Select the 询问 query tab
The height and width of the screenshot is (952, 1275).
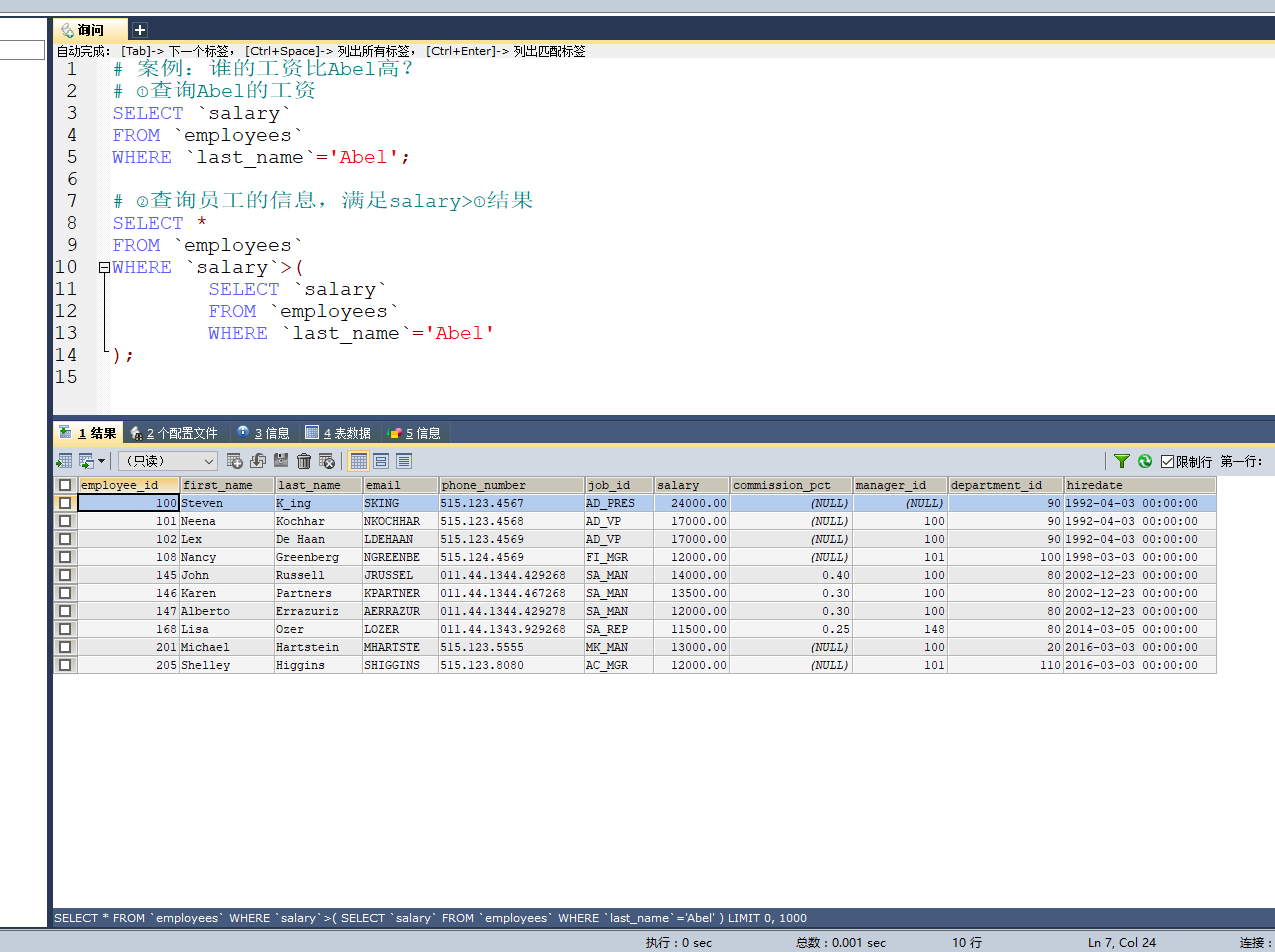tap(91, 30)
